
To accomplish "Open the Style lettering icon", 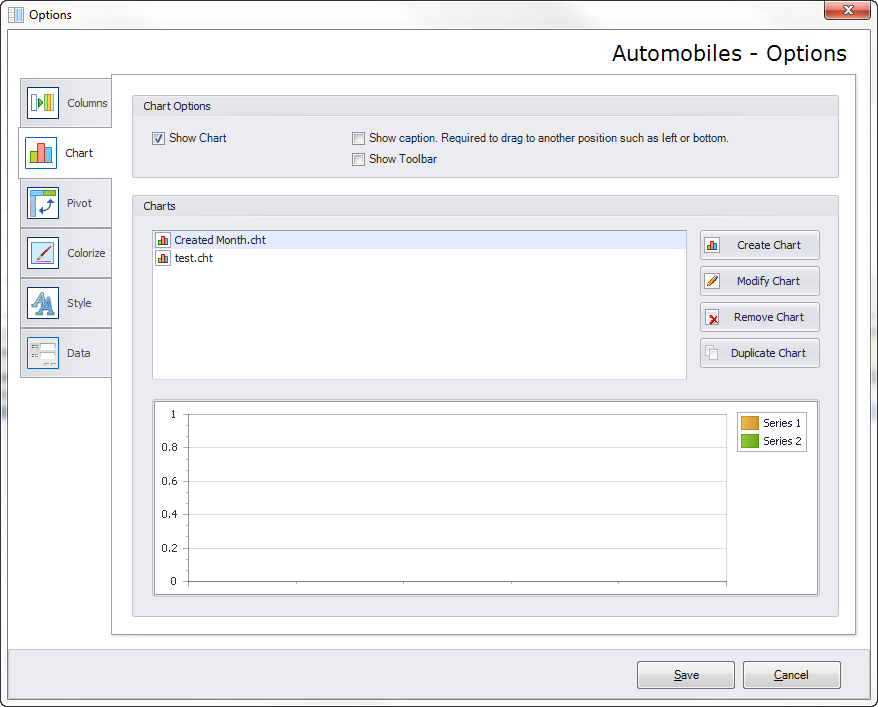I will click(43, 303).
